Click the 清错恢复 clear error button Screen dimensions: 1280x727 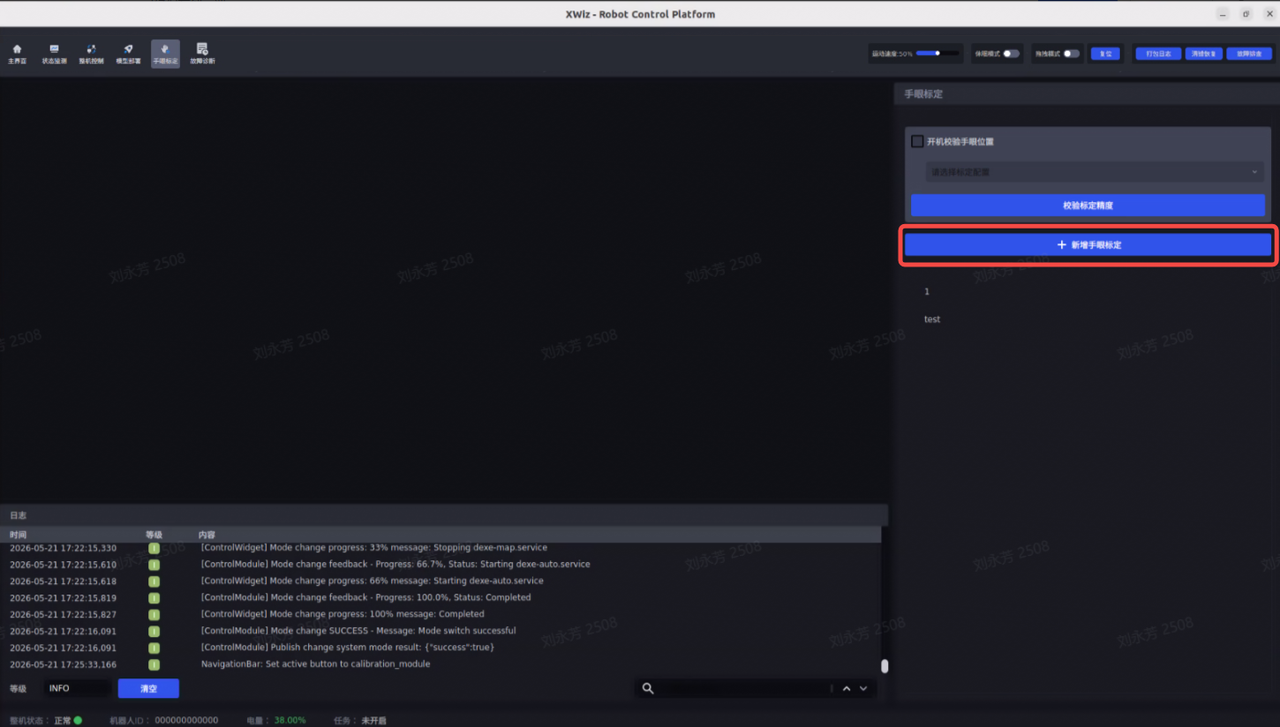pyautogui.click(x=1204, y=53)
